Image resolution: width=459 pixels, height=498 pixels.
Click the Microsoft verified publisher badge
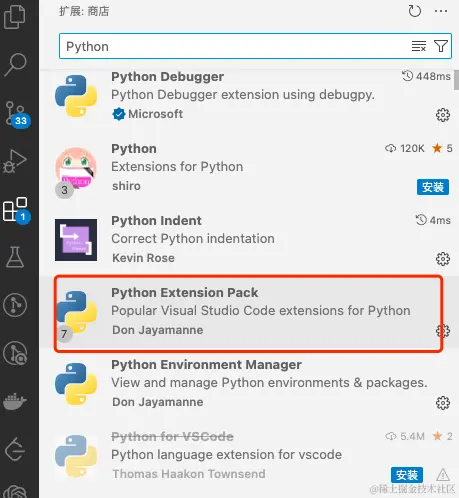[x=118, y=114]
